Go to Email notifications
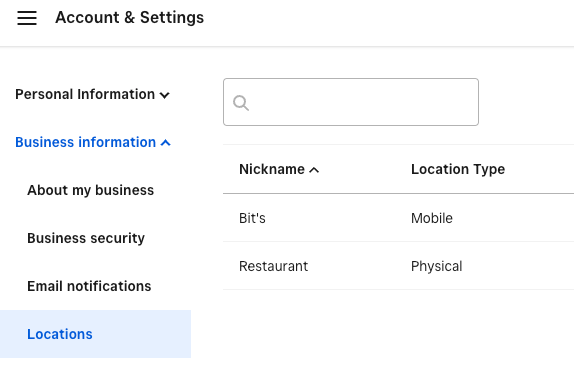The width and height of the screenshot is (574, 366). [x=89, y=286]
